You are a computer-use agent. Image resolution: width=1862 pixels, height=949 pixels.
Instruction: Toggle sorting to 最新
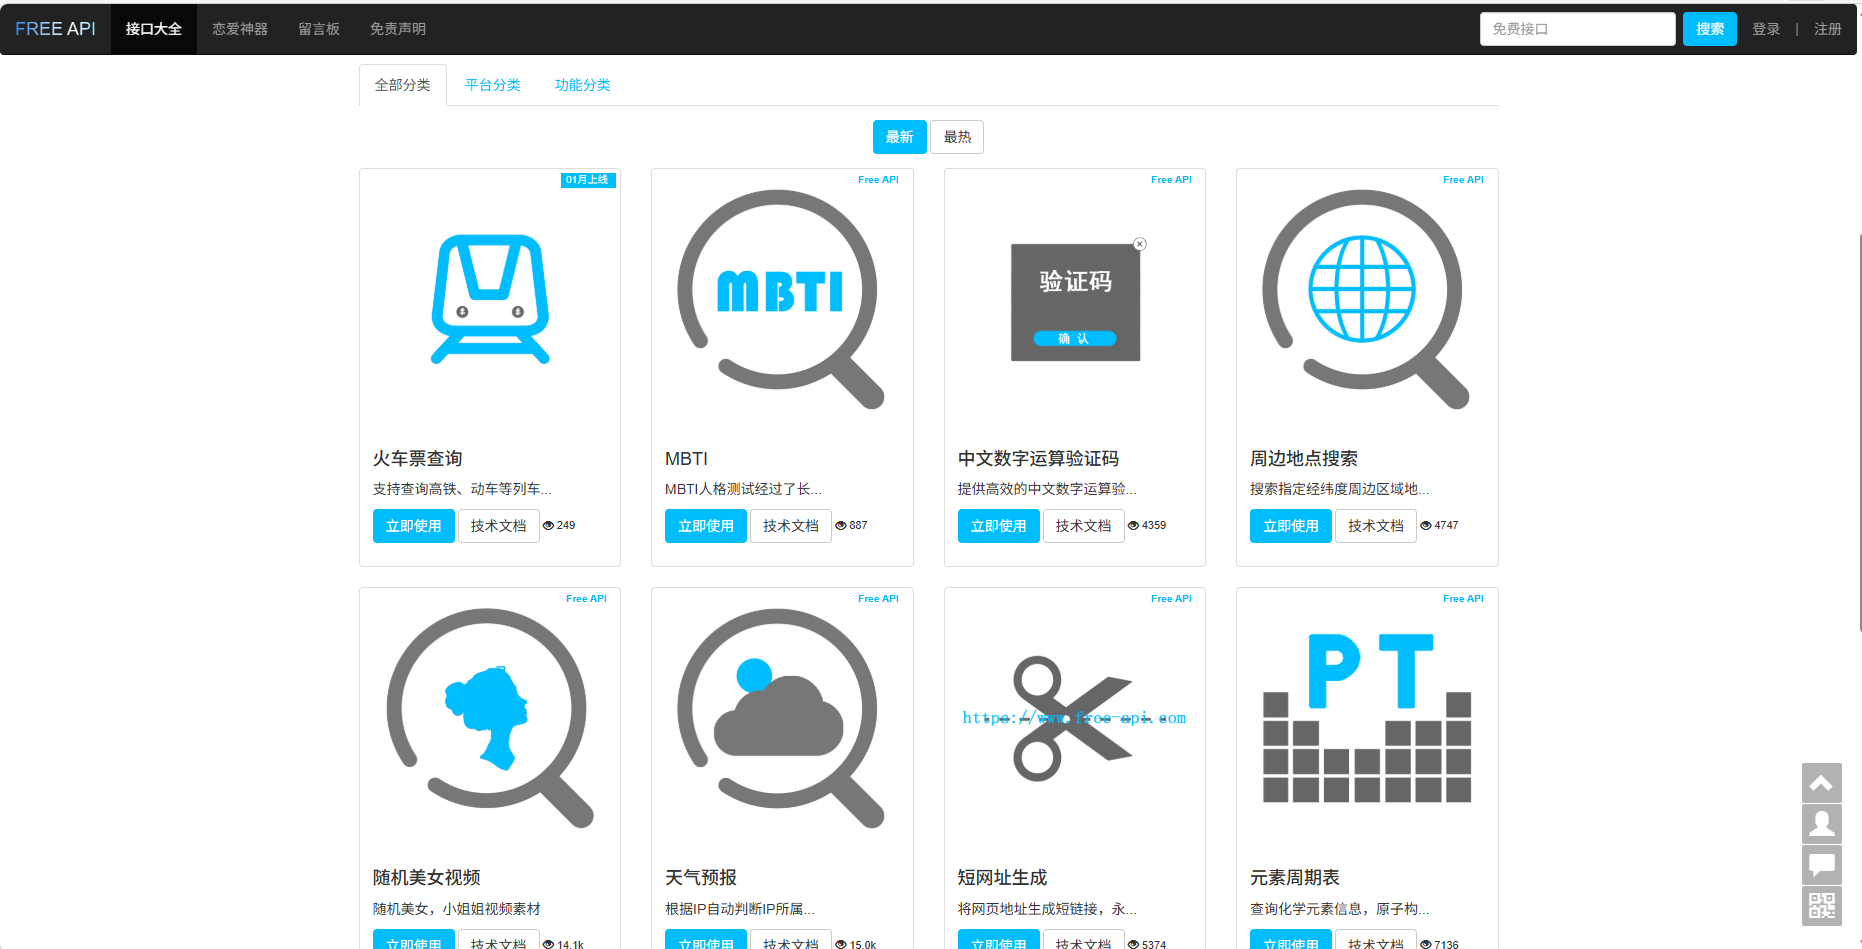click(899, 137)
